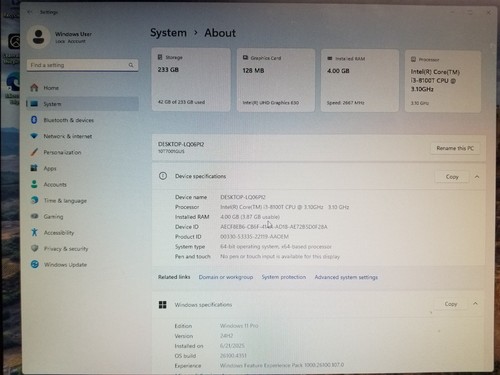The height and width of the screenshot is (375, 500).
Task: Click the Find a setting search box
Action: click(x=82, y=65)
